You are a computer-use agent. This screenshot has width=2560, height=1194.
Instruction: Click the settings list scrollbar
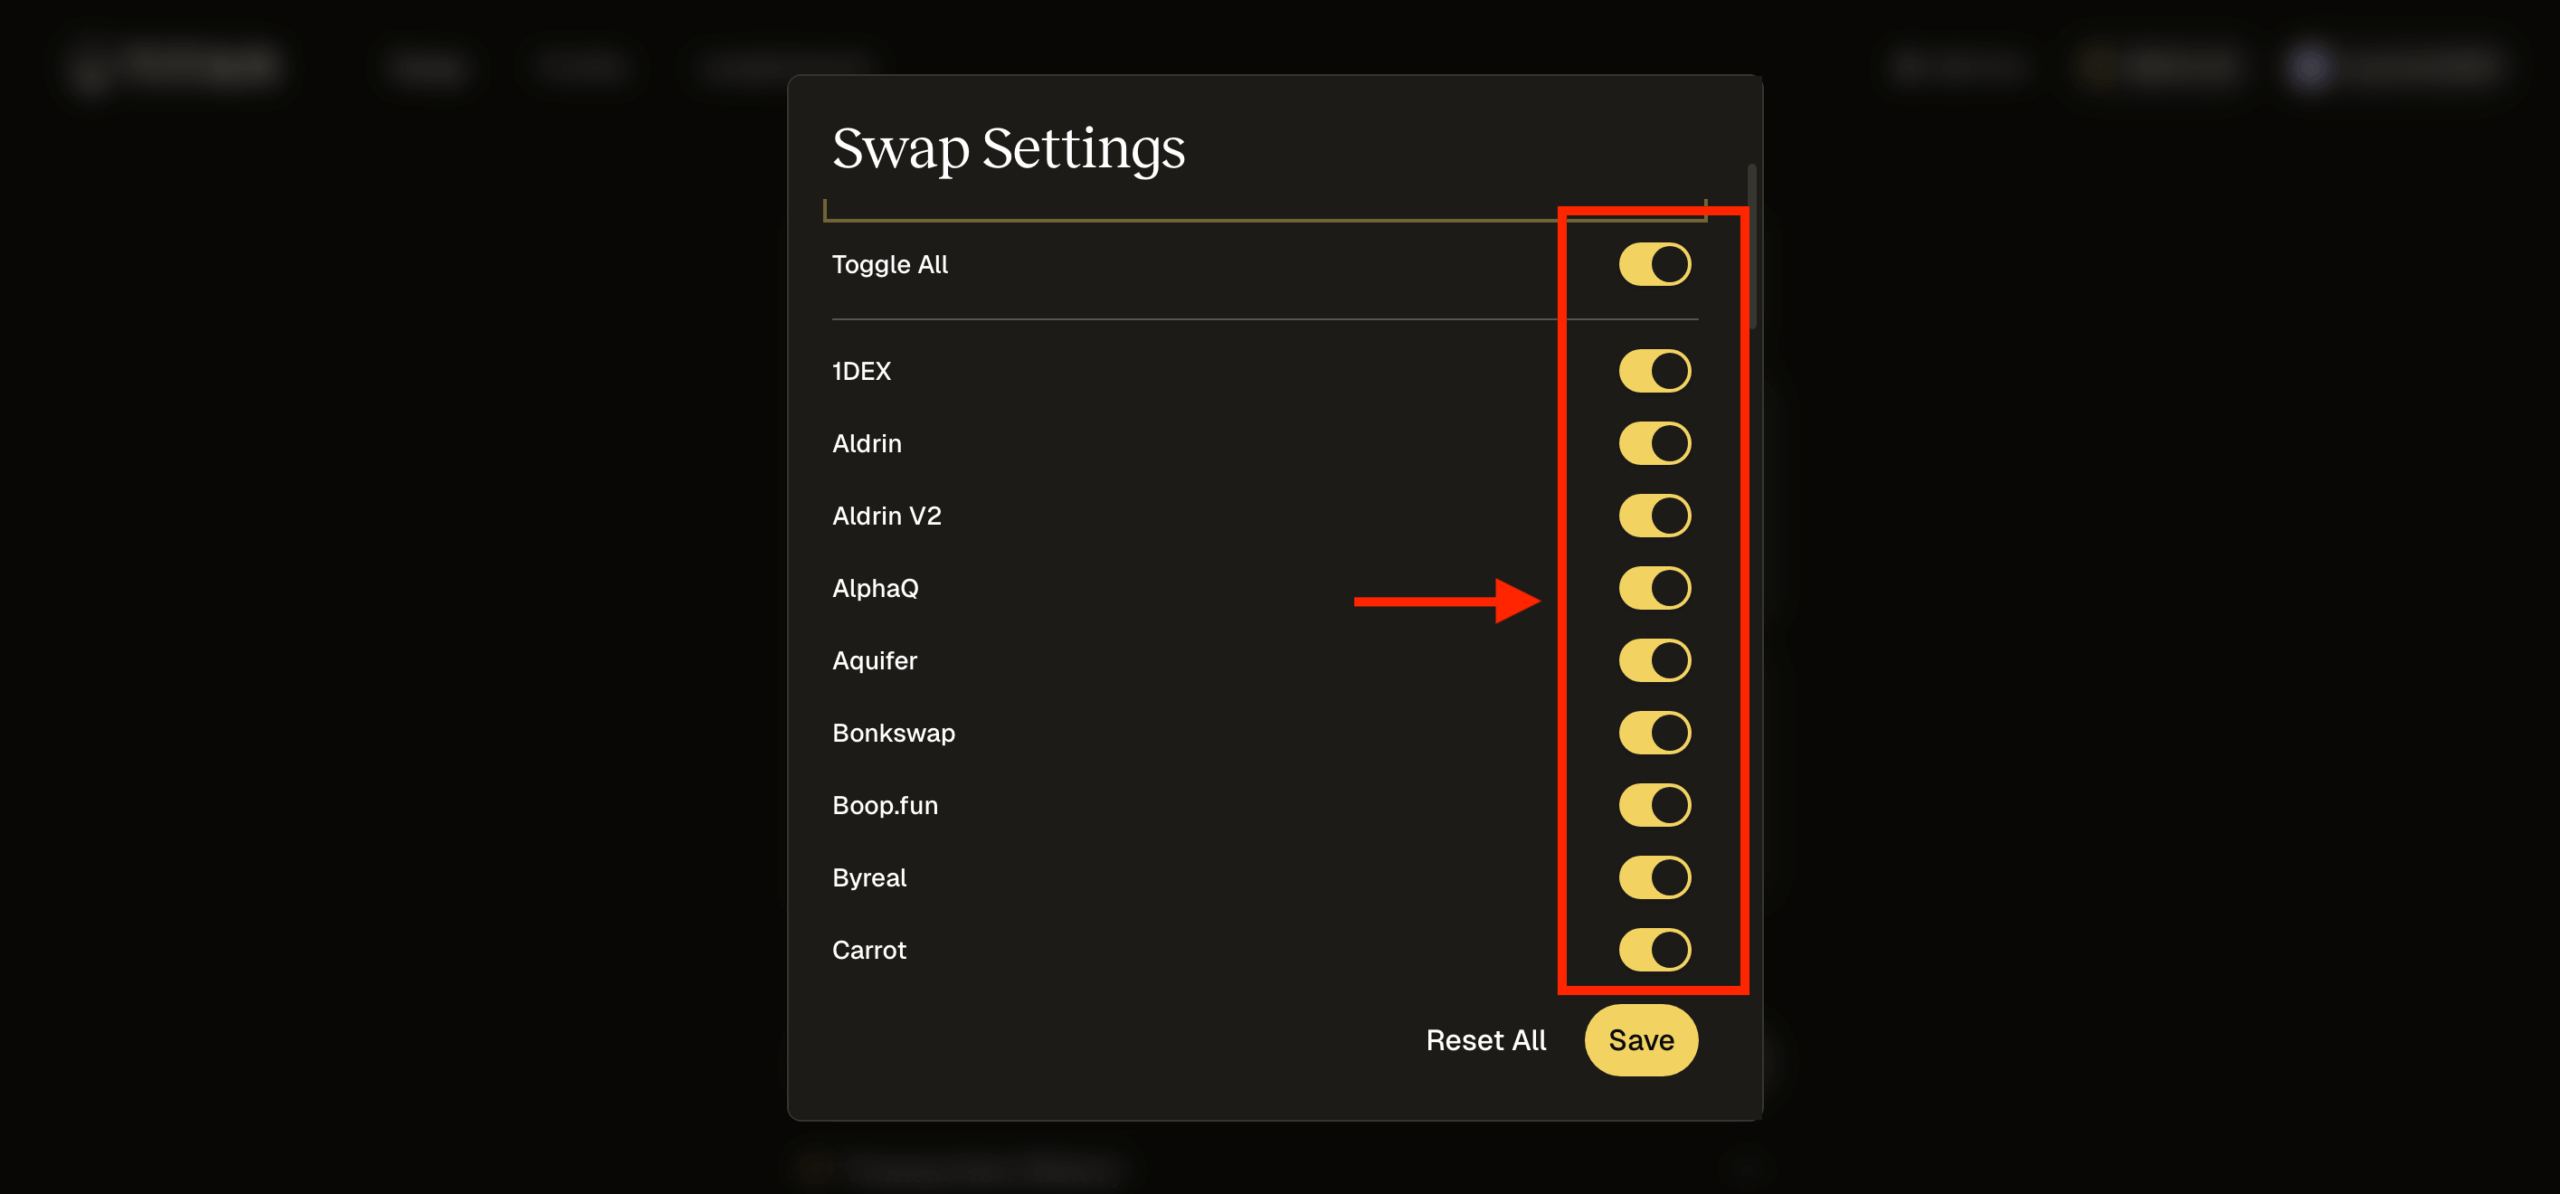(x=1752, y=246)
